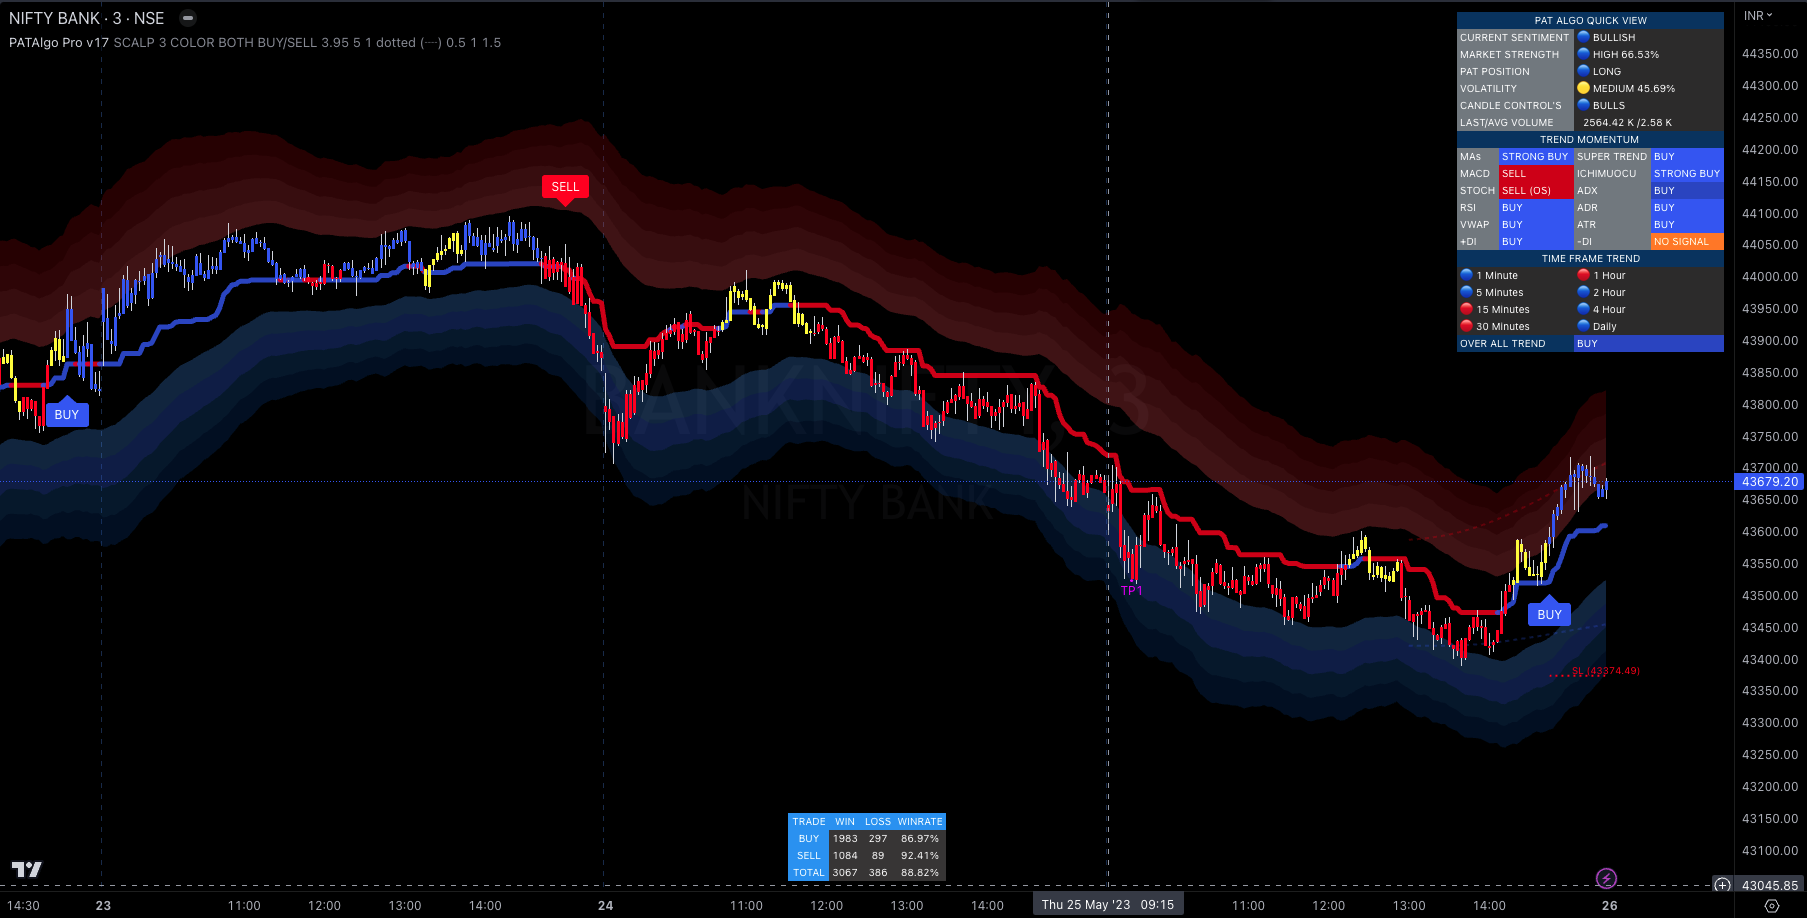Click the WINRATE column header in stats table
Image resolution: width=1807 pixels, height=918 pixels.
coord(920,822)
